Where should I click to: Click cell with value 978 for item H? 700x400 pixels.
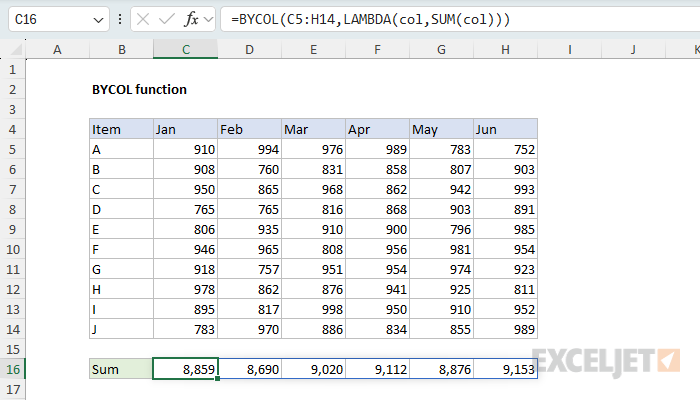click(186, 290)
